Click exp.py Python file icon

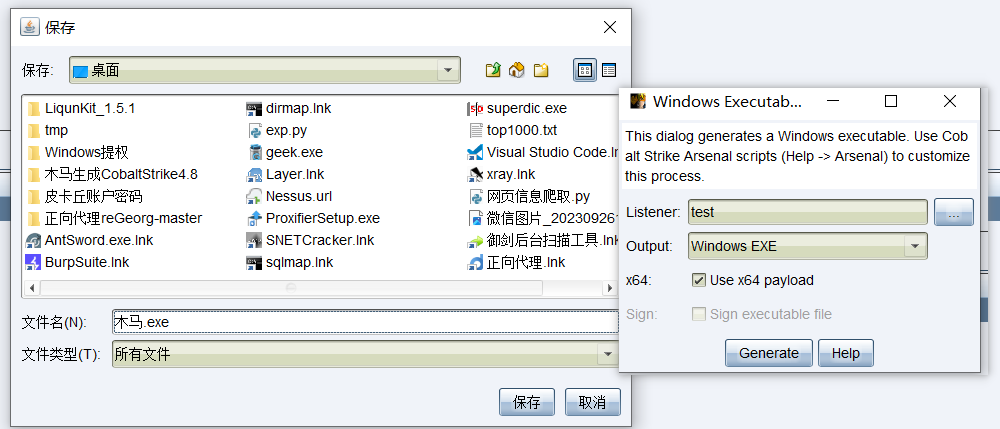tap(254, 131)
